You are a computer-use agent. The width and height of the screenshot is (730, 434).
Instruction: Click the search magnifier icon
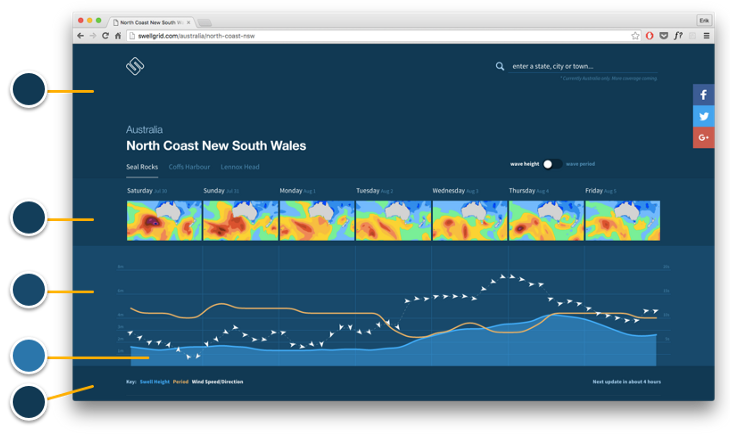[500, 67]
